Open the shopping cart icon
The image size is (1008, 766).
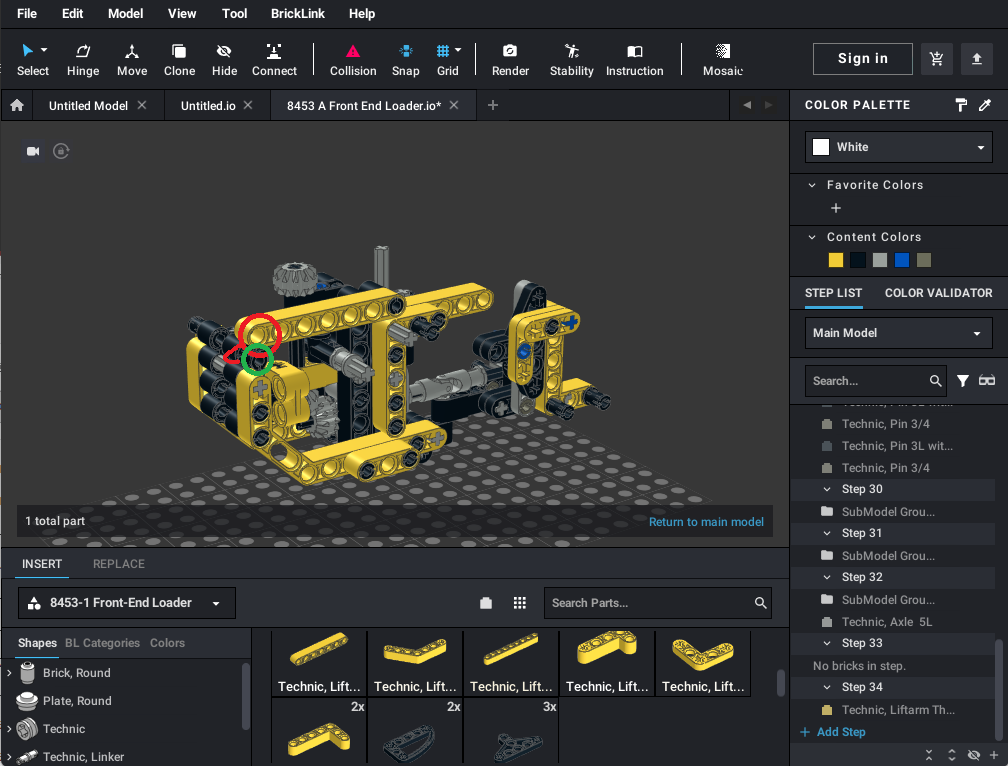(937, 59)
